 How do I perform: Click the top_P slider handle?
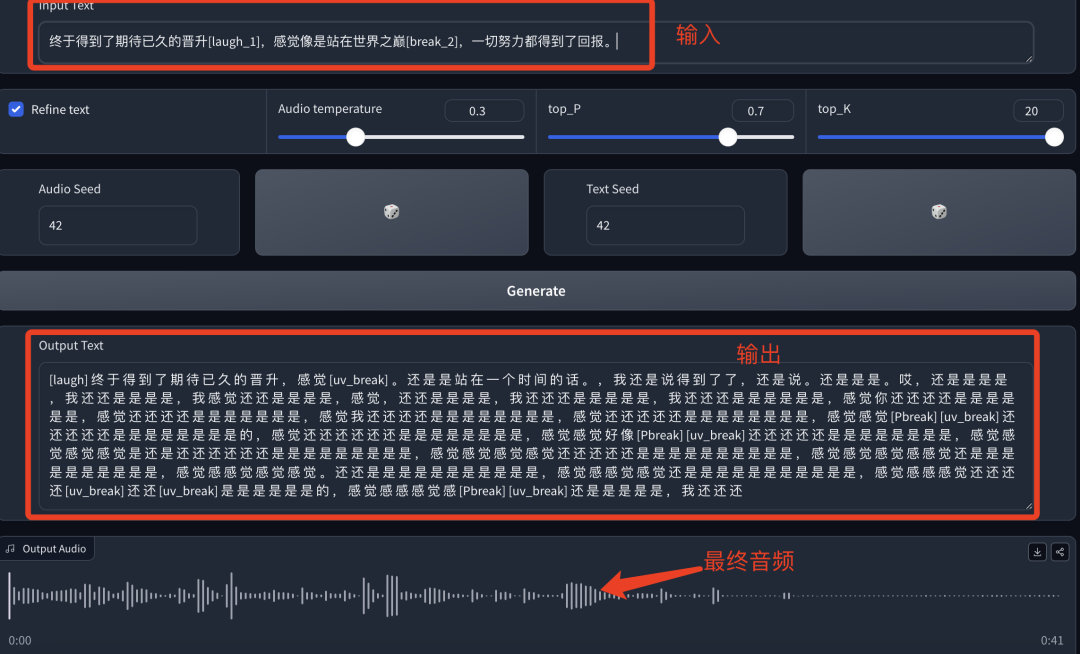click(728, 137)
